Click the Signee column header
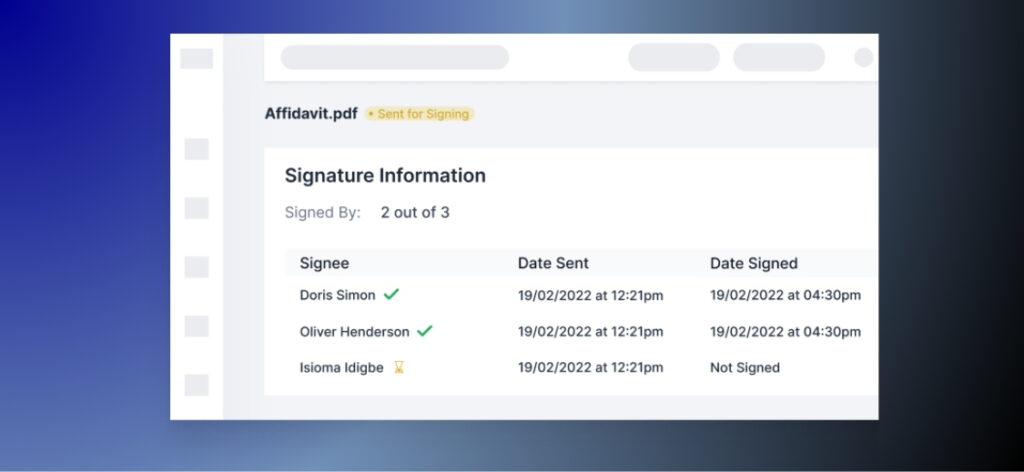Image resolution: width=1024 pixels, height=472 pixels. tap(324, 263)
